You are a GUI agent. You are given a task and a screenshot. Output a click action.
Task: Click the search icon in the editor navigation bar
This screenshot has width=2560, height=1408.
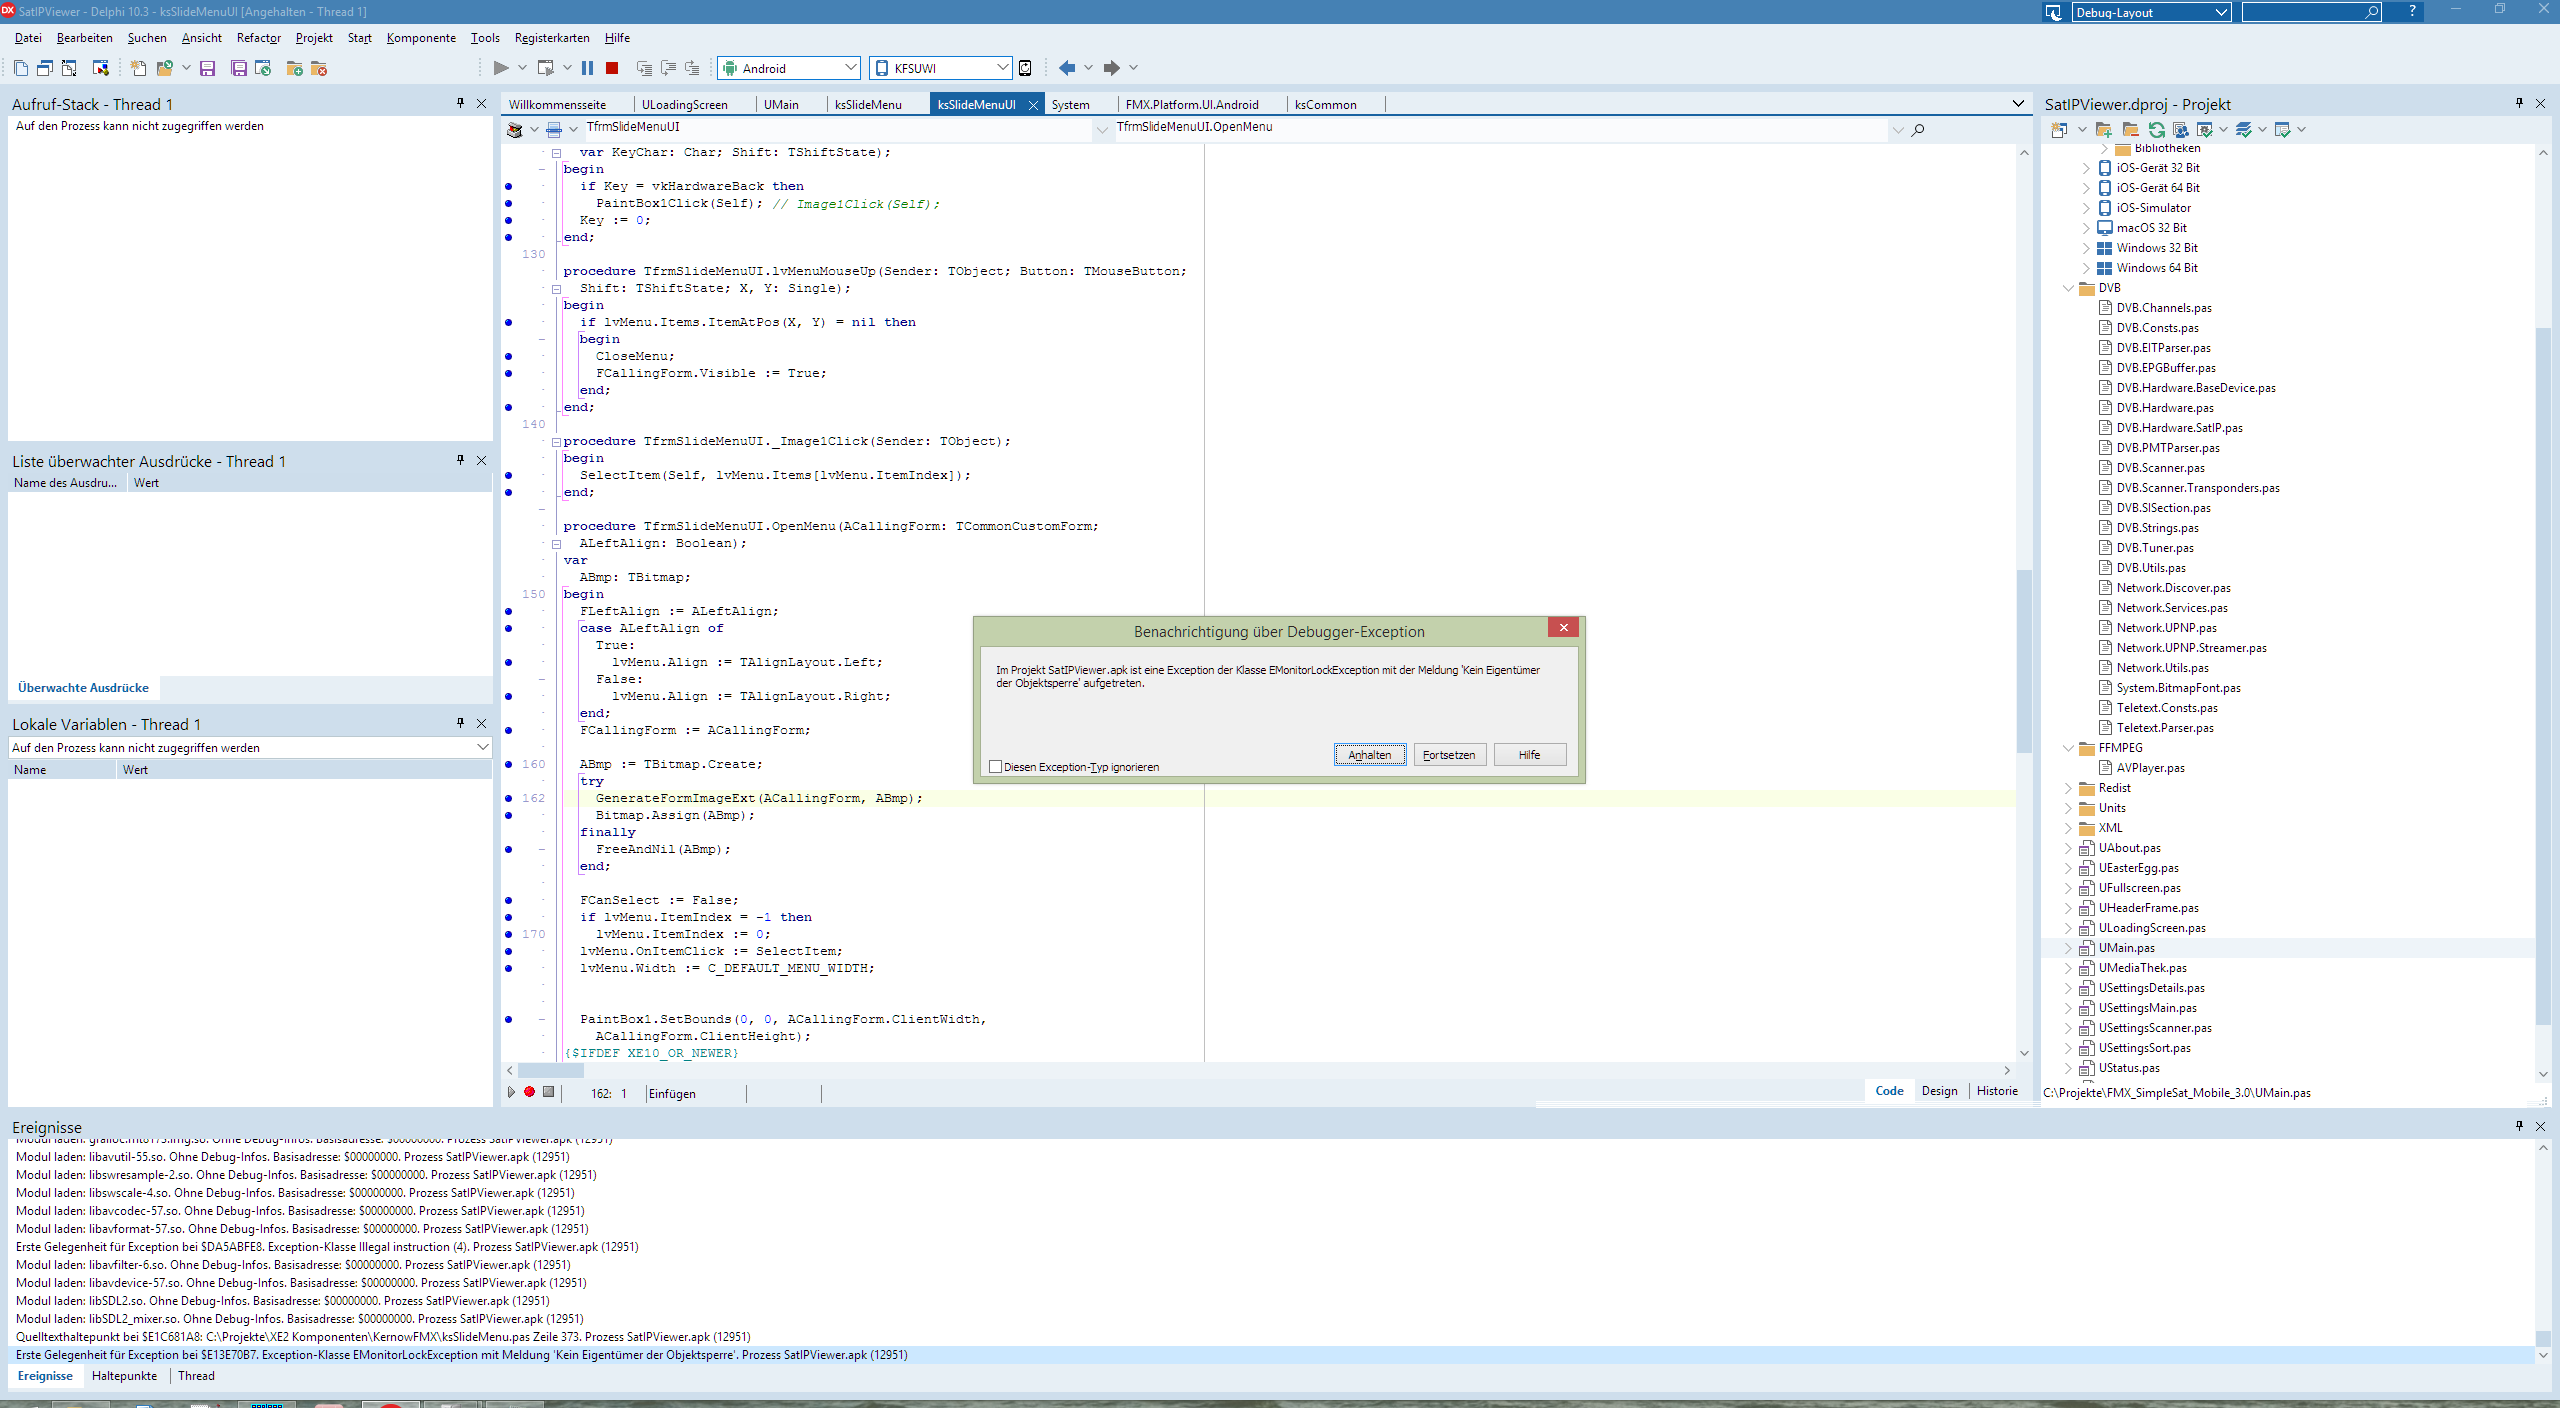coord(1918,129)
